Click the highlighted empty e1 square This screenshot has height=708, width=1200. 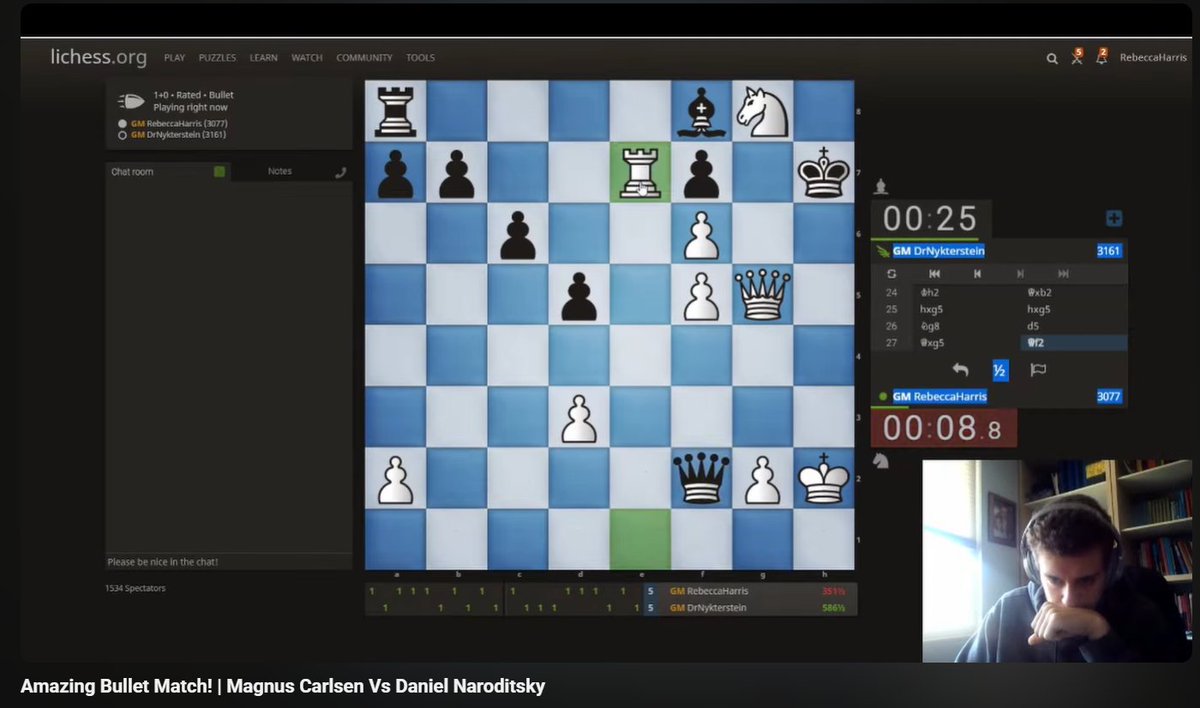coord(641,539)
